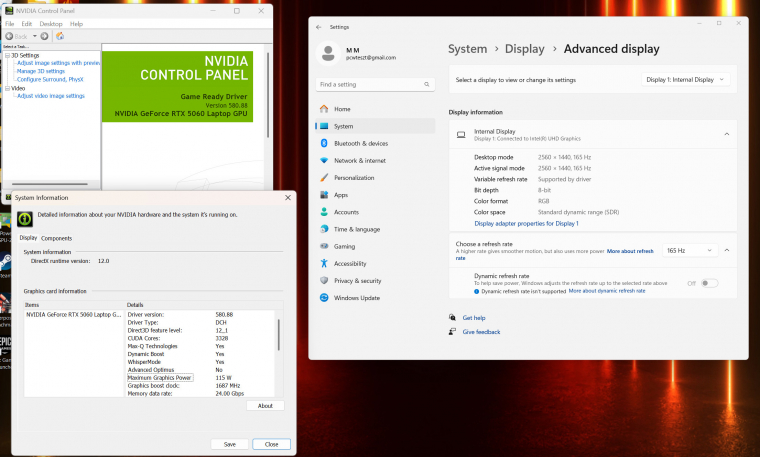This screenshot has width=760, height=457.
Task: Click the Give feedback link
Action: (481, 332)
